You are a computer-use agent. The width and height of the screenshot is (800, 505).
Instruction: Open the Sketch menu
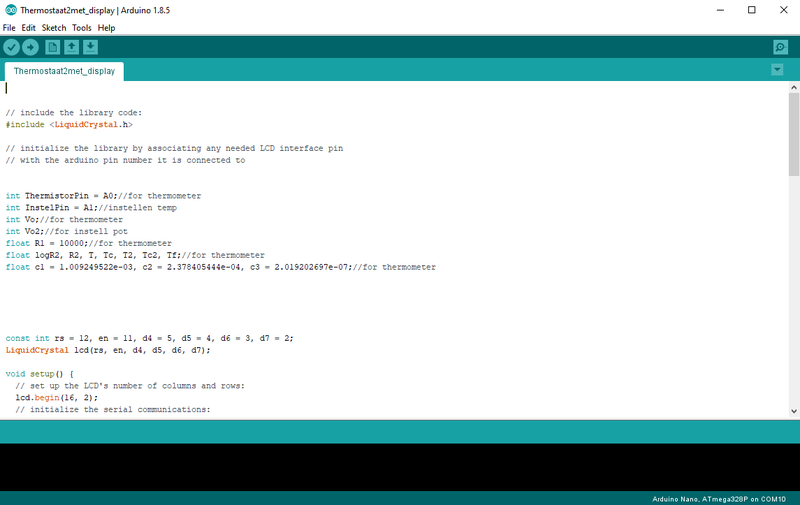coord(54,28)
